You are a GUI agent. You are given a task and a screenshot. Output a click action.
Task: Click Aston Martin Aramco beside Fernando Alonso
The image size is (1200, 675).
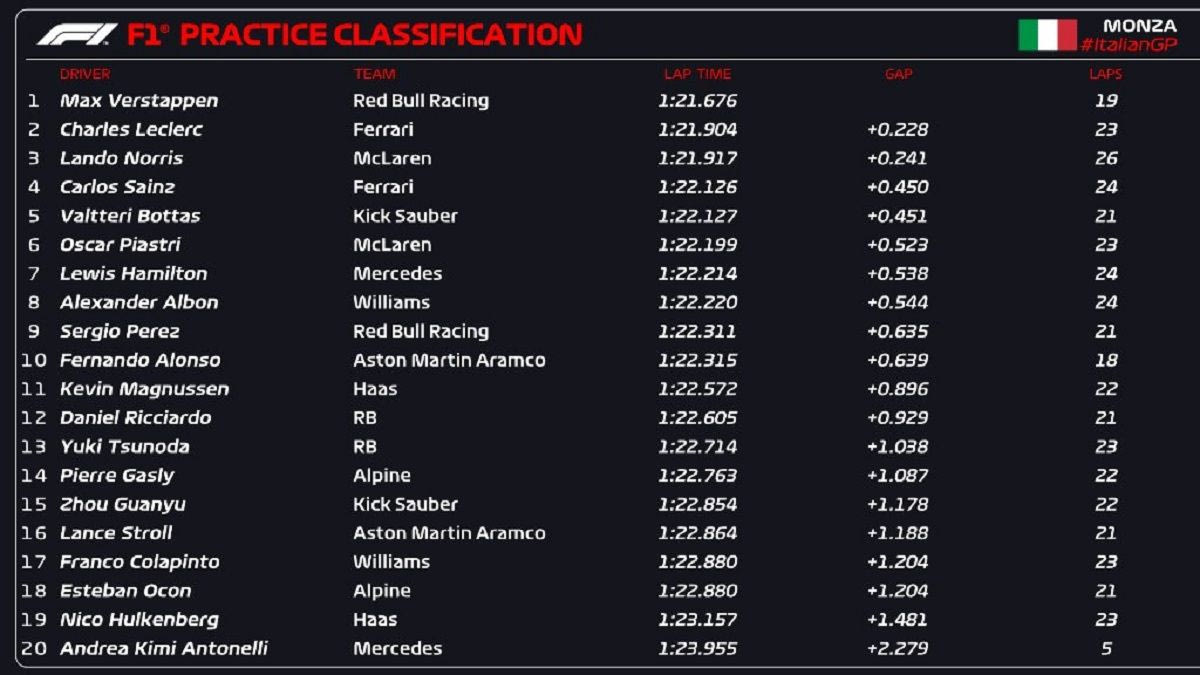pyautogui.click(x=449, y=360)
